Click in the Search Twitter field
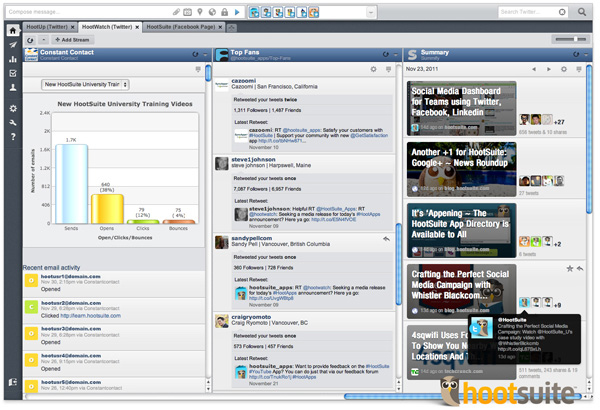 click(x=528, y=12)
